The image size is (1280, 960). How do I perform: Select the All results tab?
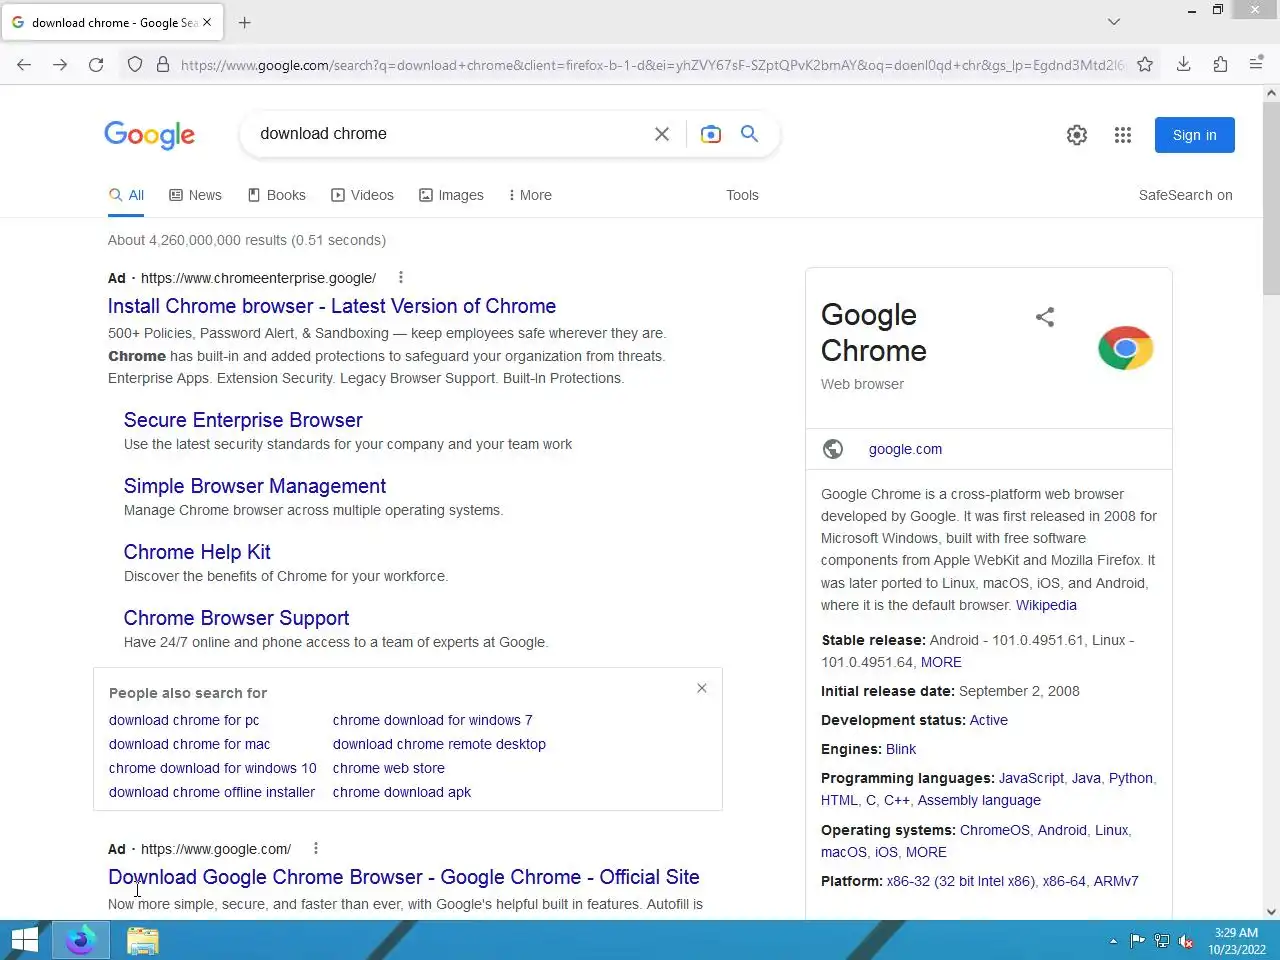coord(127,195)
